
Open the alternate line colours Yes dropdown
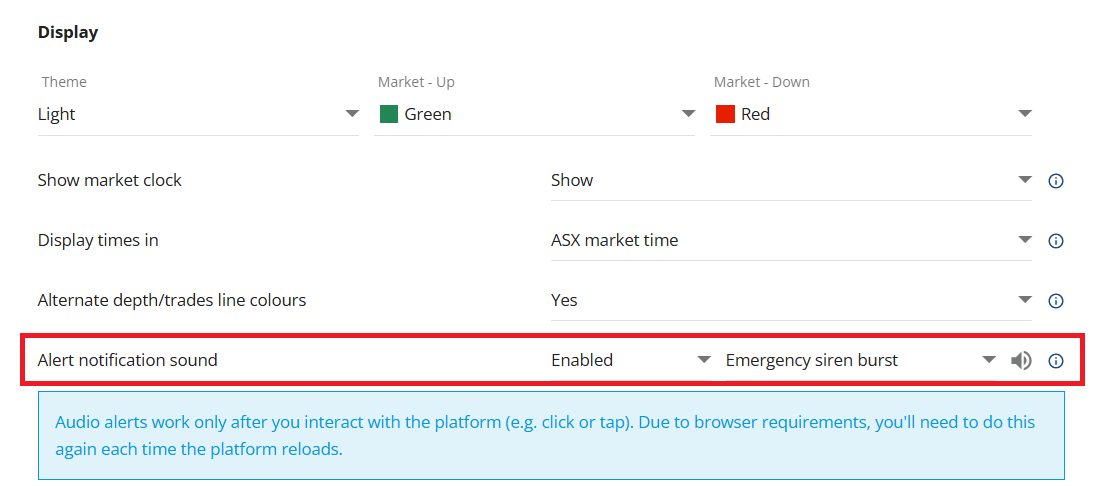tap(790, 301)
